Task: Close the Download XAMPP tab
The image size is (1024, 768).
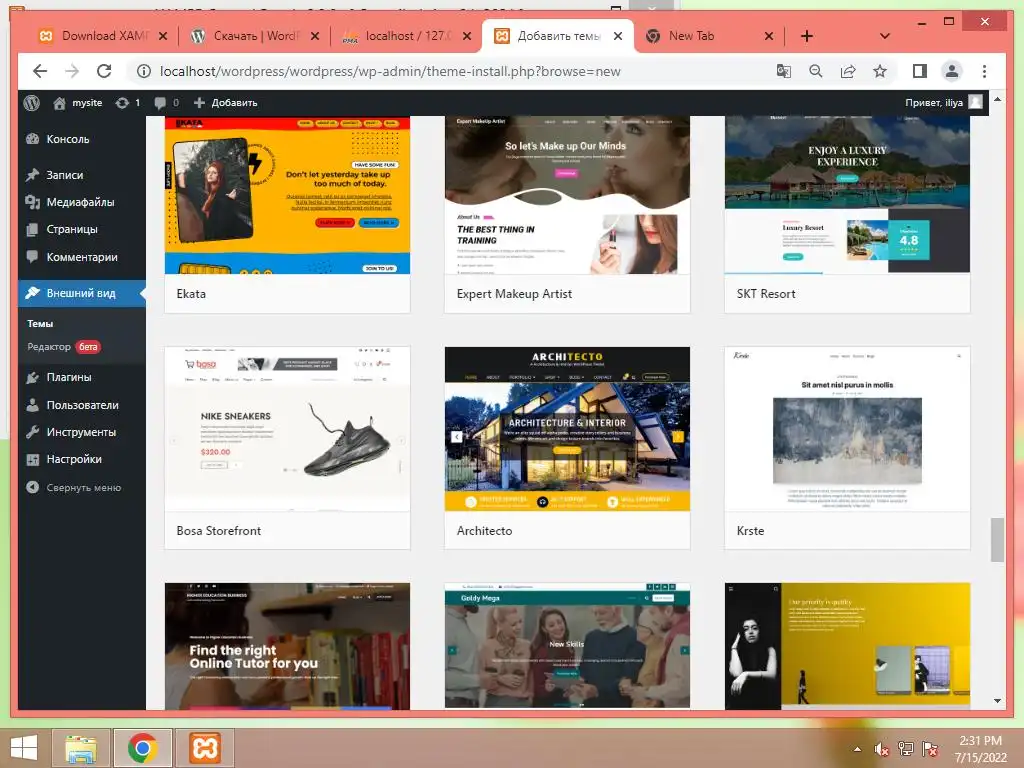Action: pos(163,36)
